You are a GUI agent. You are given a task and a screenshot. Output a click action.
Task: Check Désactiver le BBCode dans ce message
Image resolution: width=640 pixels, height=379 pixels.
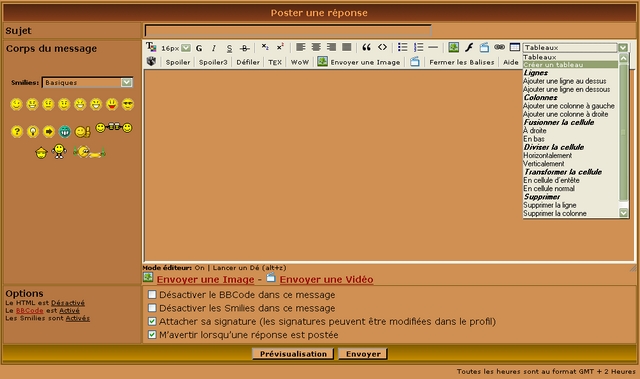[x=152, y=295]
